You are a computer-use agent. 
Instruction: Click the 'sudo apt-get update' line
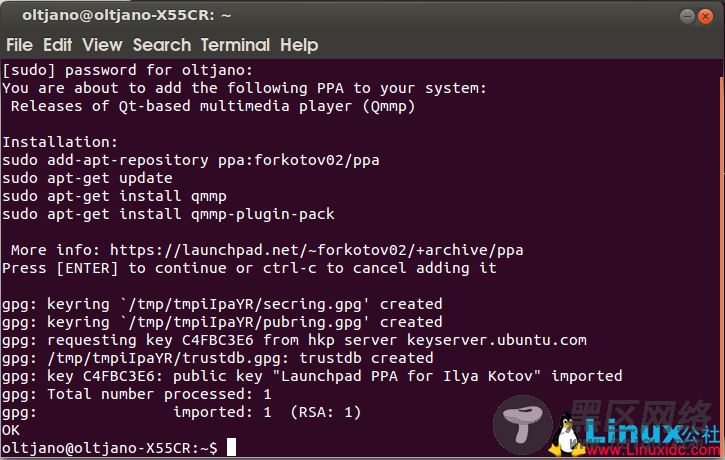click(x=87, y=178)
